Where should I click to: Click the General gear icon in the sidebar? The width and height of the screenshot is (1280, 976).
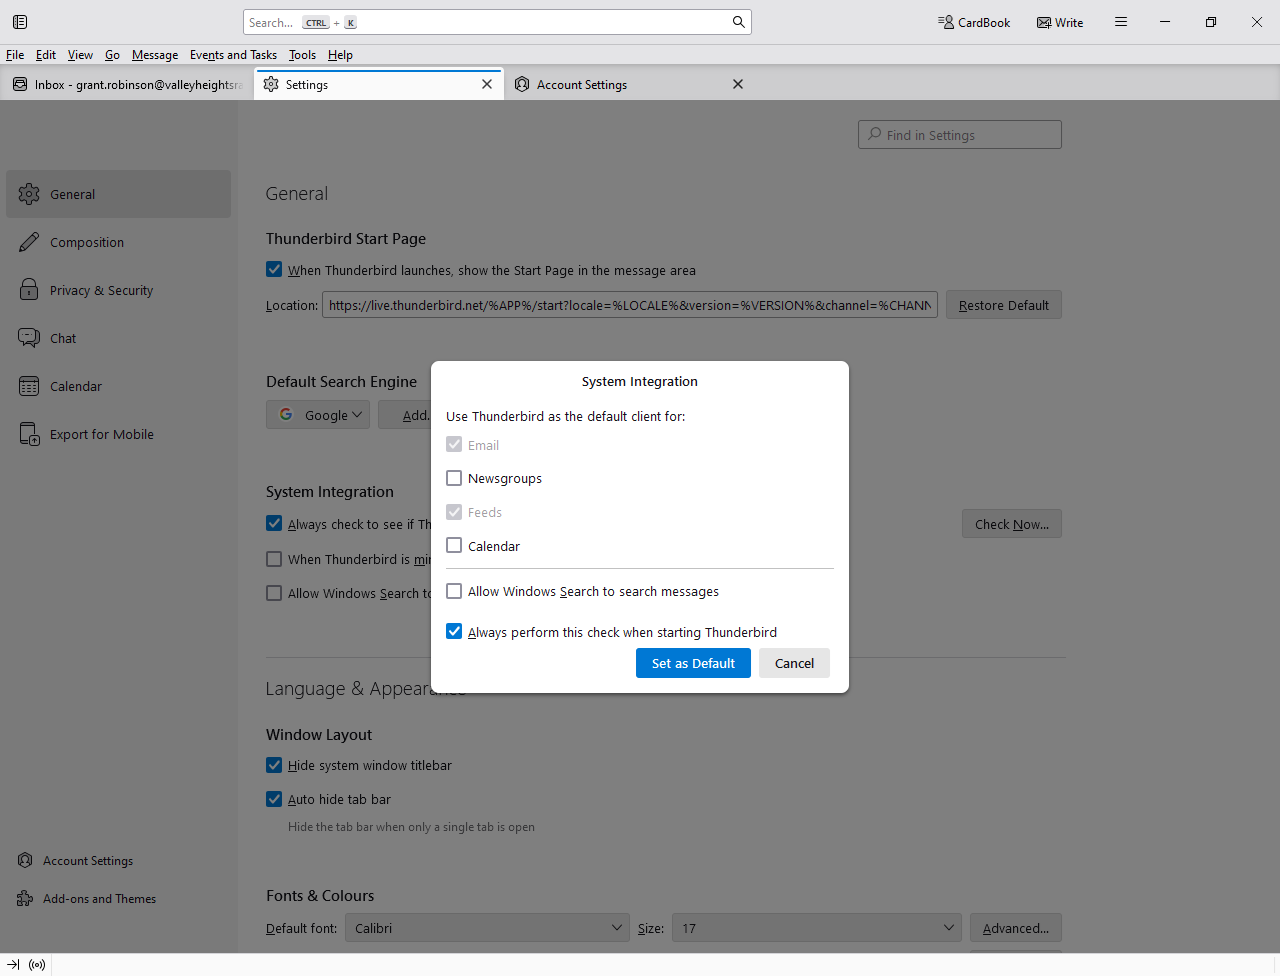click(29, 194)
